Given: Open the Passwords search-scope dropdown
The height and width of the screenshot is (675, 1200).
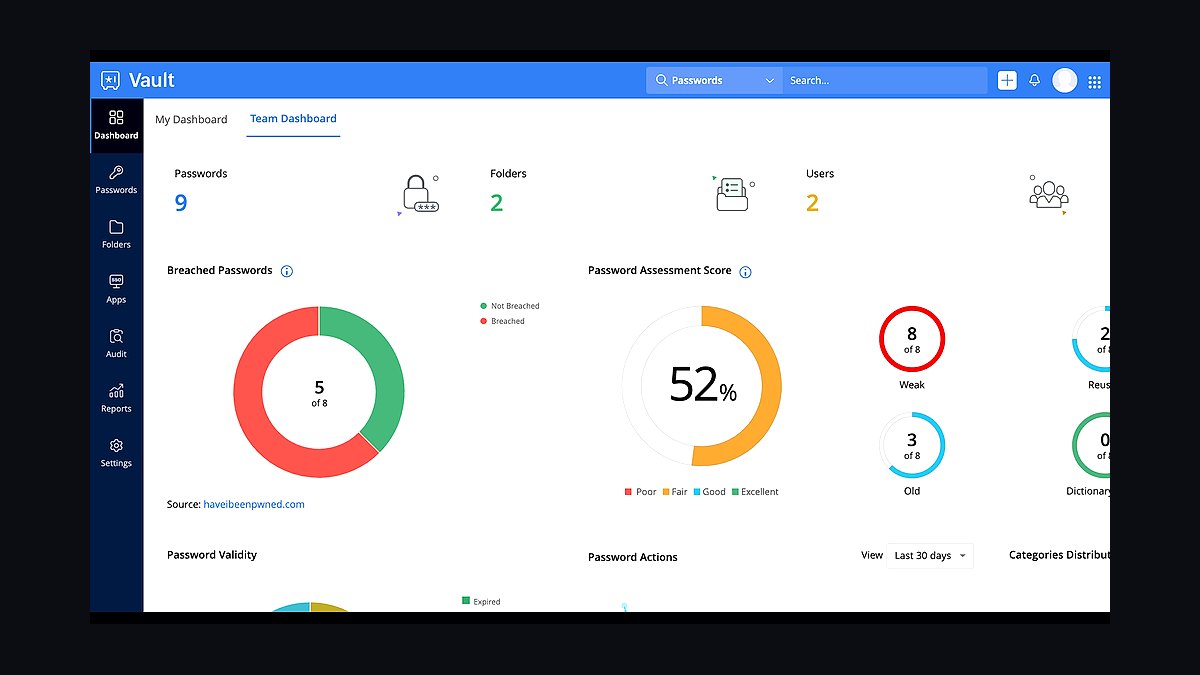Looking at the screenshot, I should pos(714,80).
